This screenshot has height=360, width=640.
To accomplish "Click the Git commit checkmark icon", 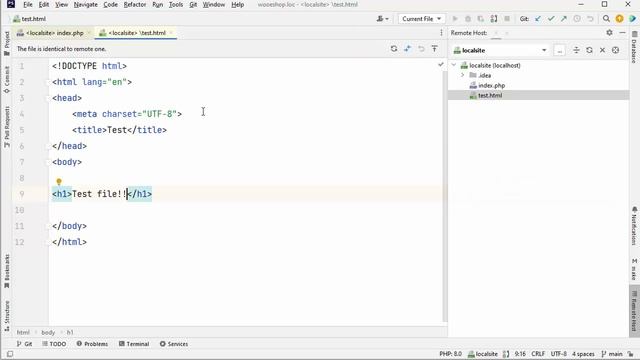I will pos(551,19).
